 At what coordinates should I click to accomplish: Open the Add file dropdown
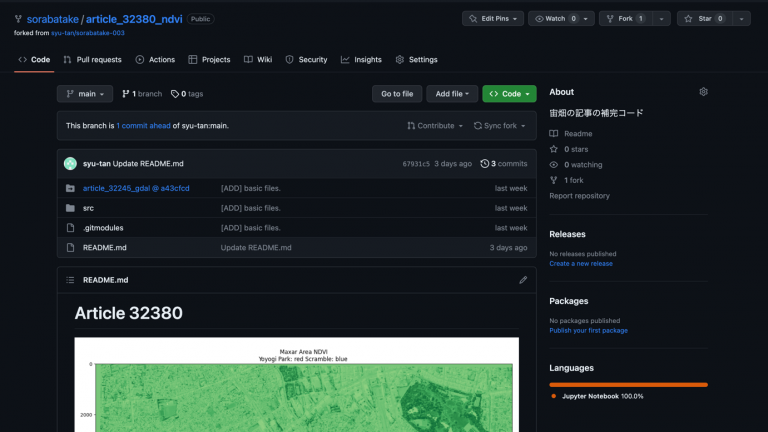coord(452,94)
